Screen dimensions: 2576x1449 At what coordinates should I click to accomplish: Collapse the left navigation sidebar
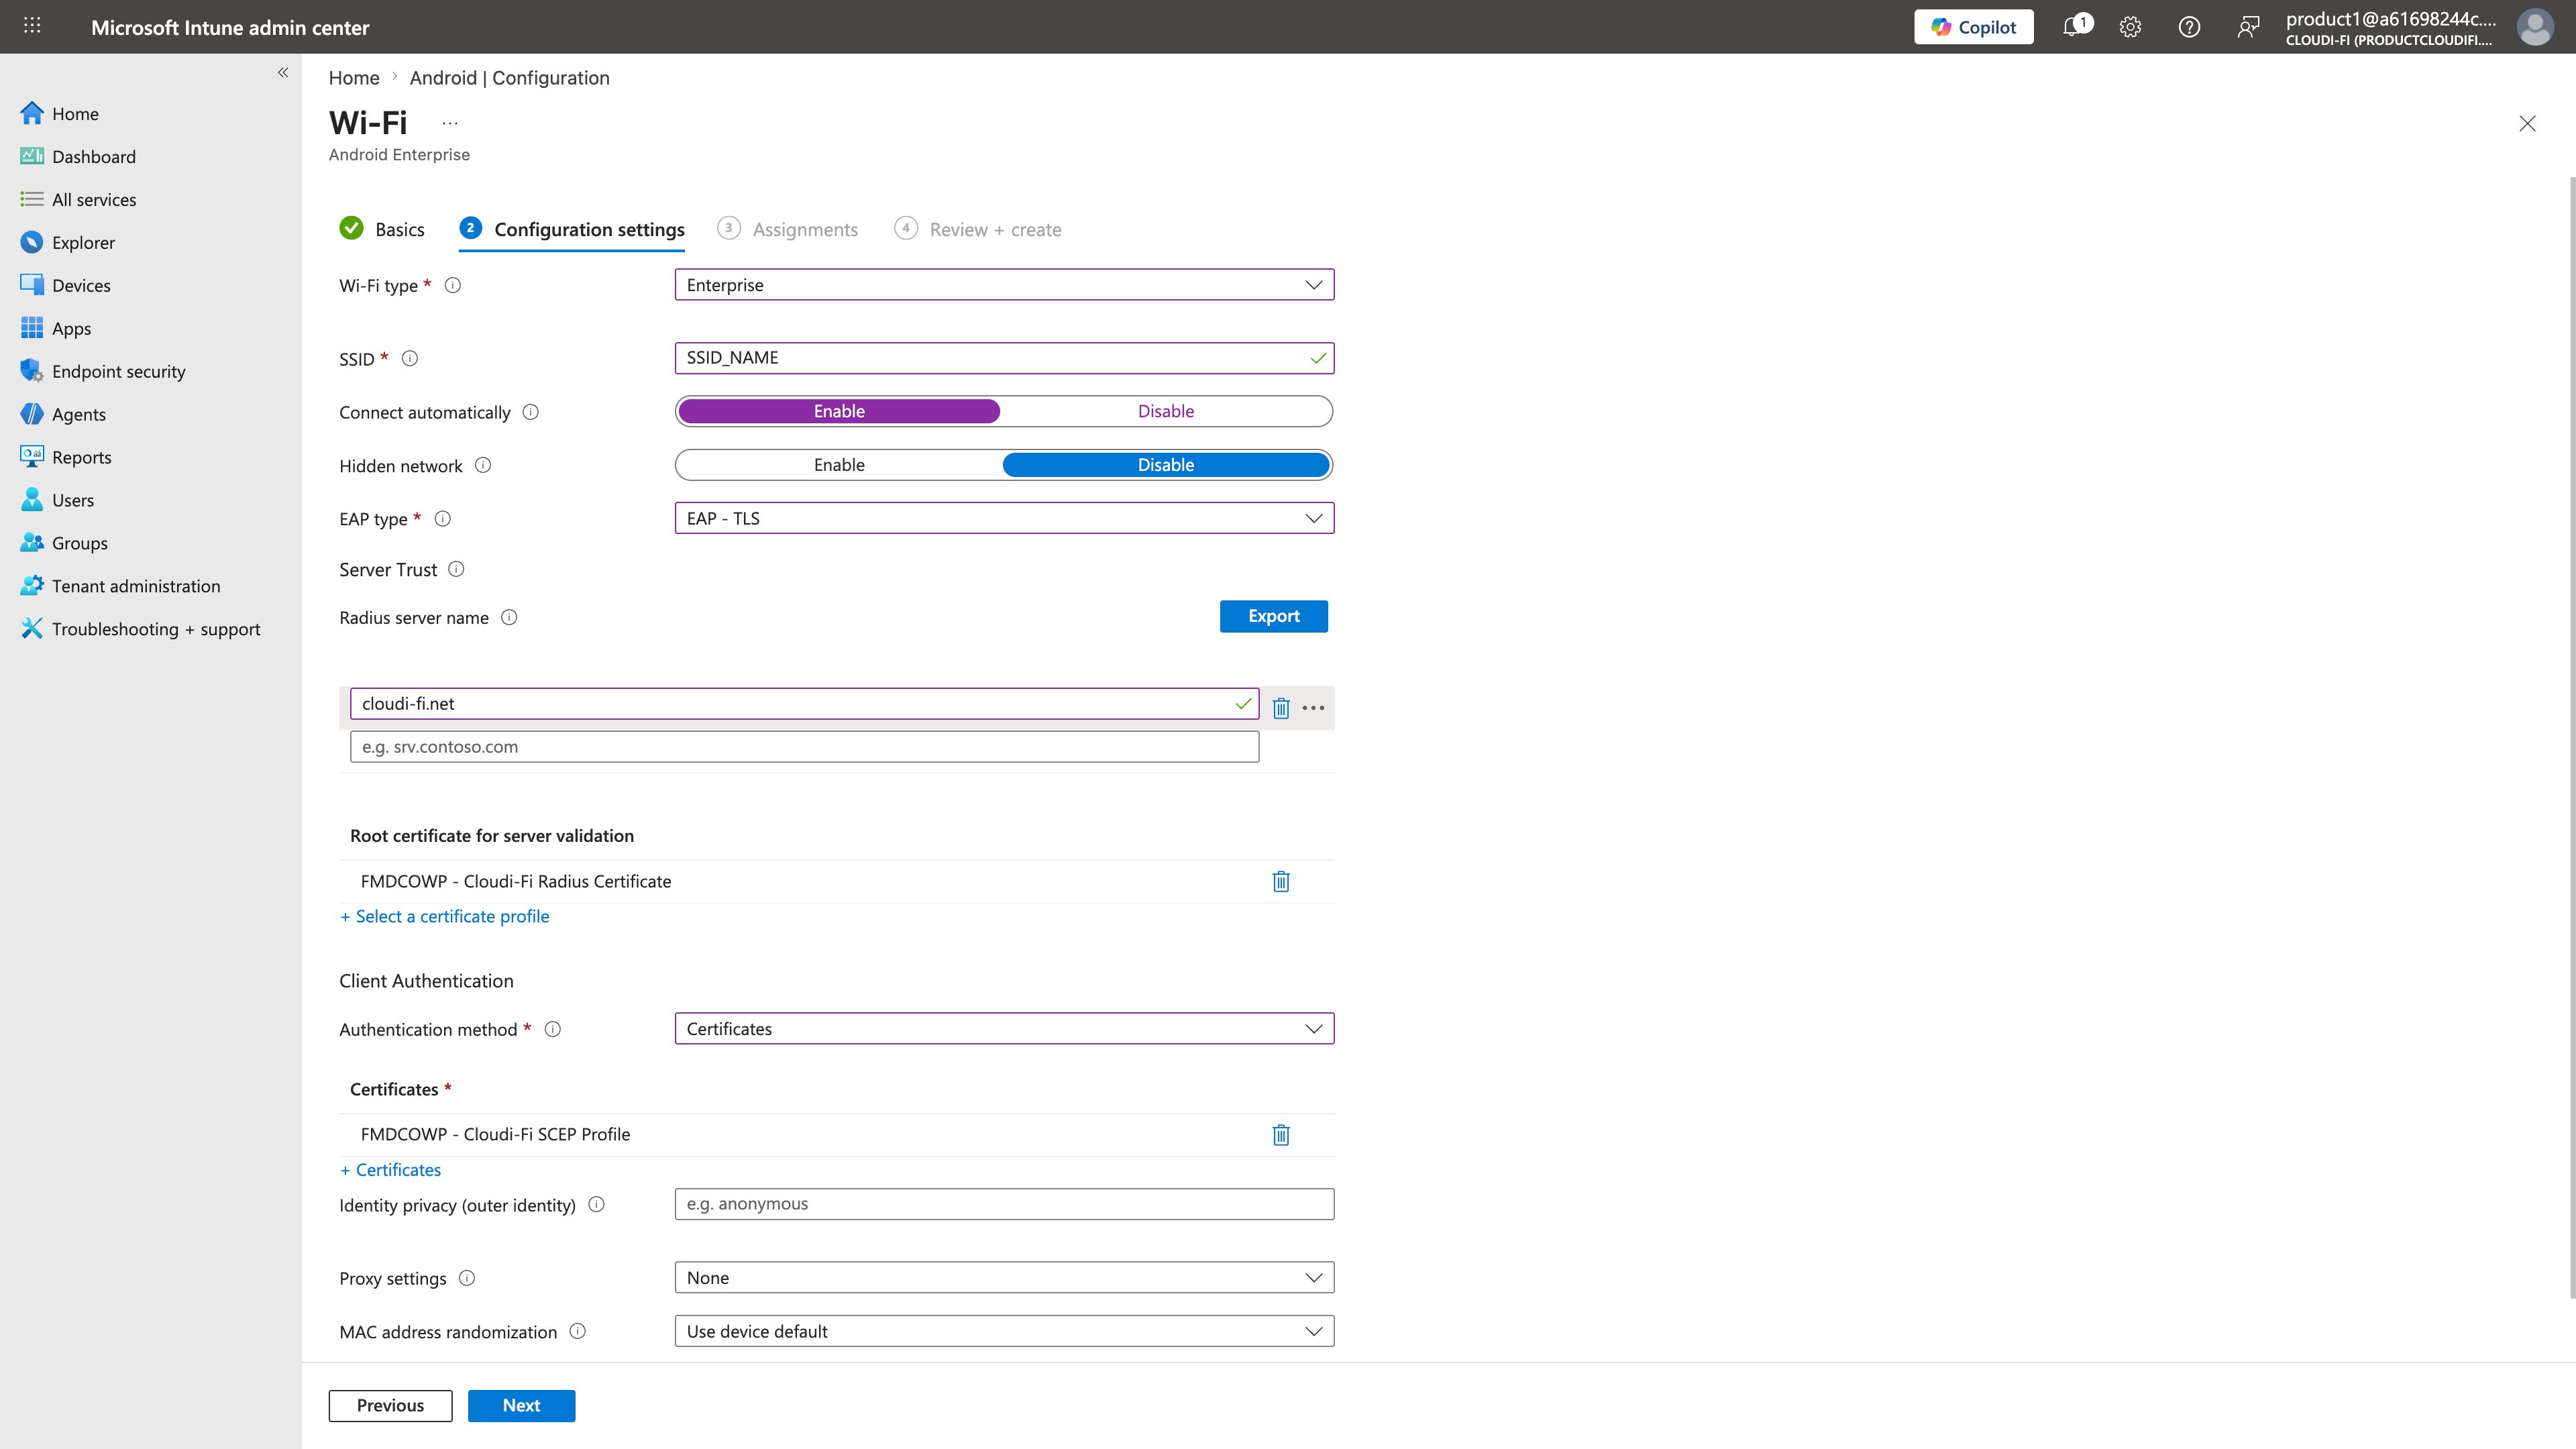click(283, 72)
